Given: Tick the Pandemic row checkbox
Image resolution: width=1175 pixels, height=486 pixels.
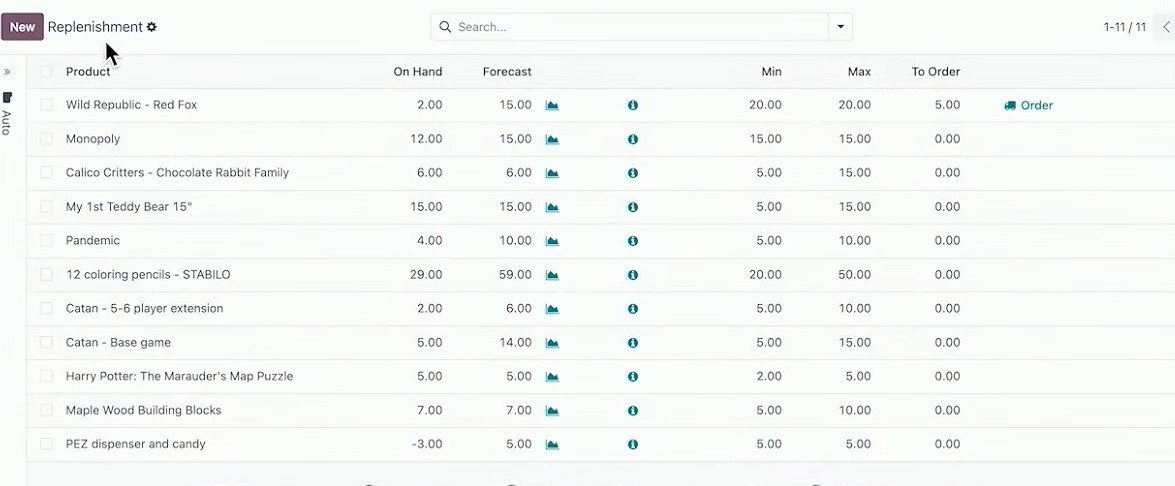Looking at the screenshot, I should [x=46, y=240].
